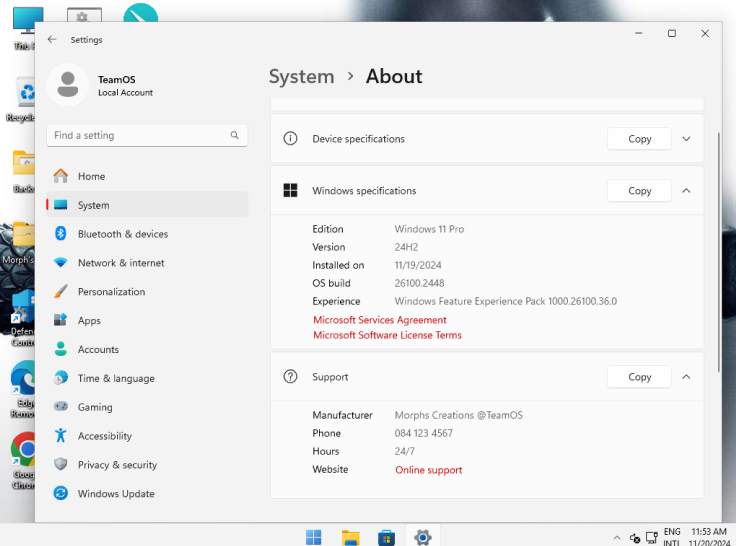The width and height of the screenshot is (736, 546).
Task: Collapse the Windows specifications section
Action: pyautogui.click(x=686, y=191)
